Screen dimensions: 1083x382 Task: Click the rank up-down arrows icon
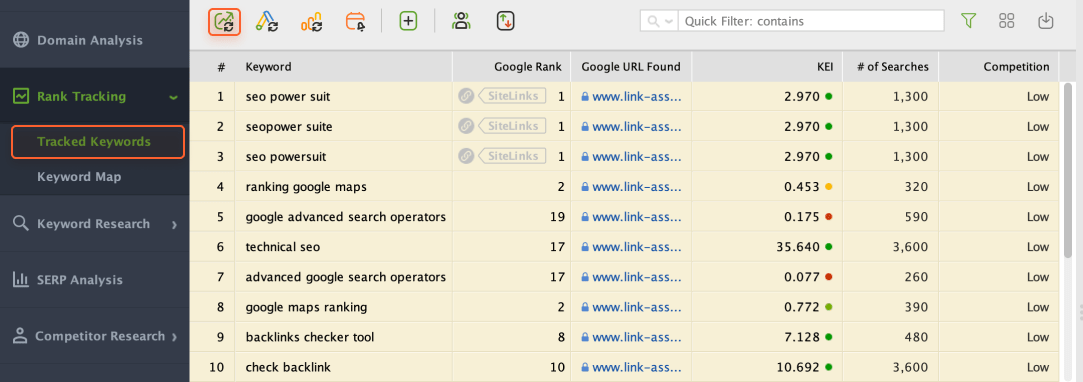[506, 21]
